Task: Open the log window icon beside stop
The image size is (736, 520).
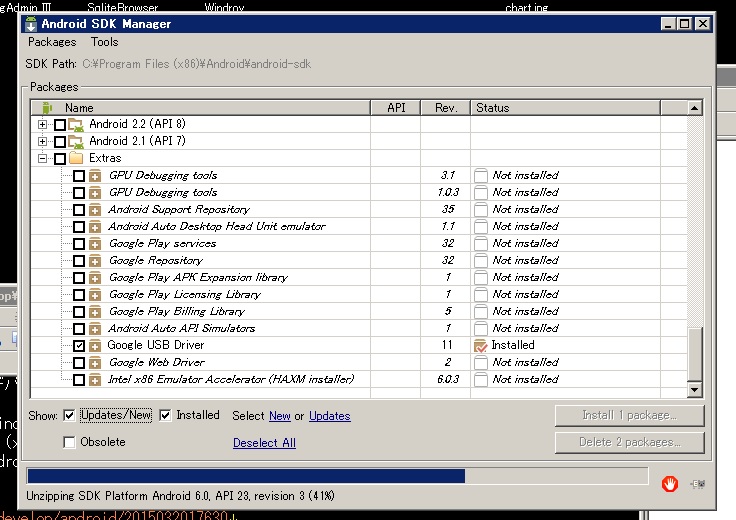Action: [x=698, y=484]
